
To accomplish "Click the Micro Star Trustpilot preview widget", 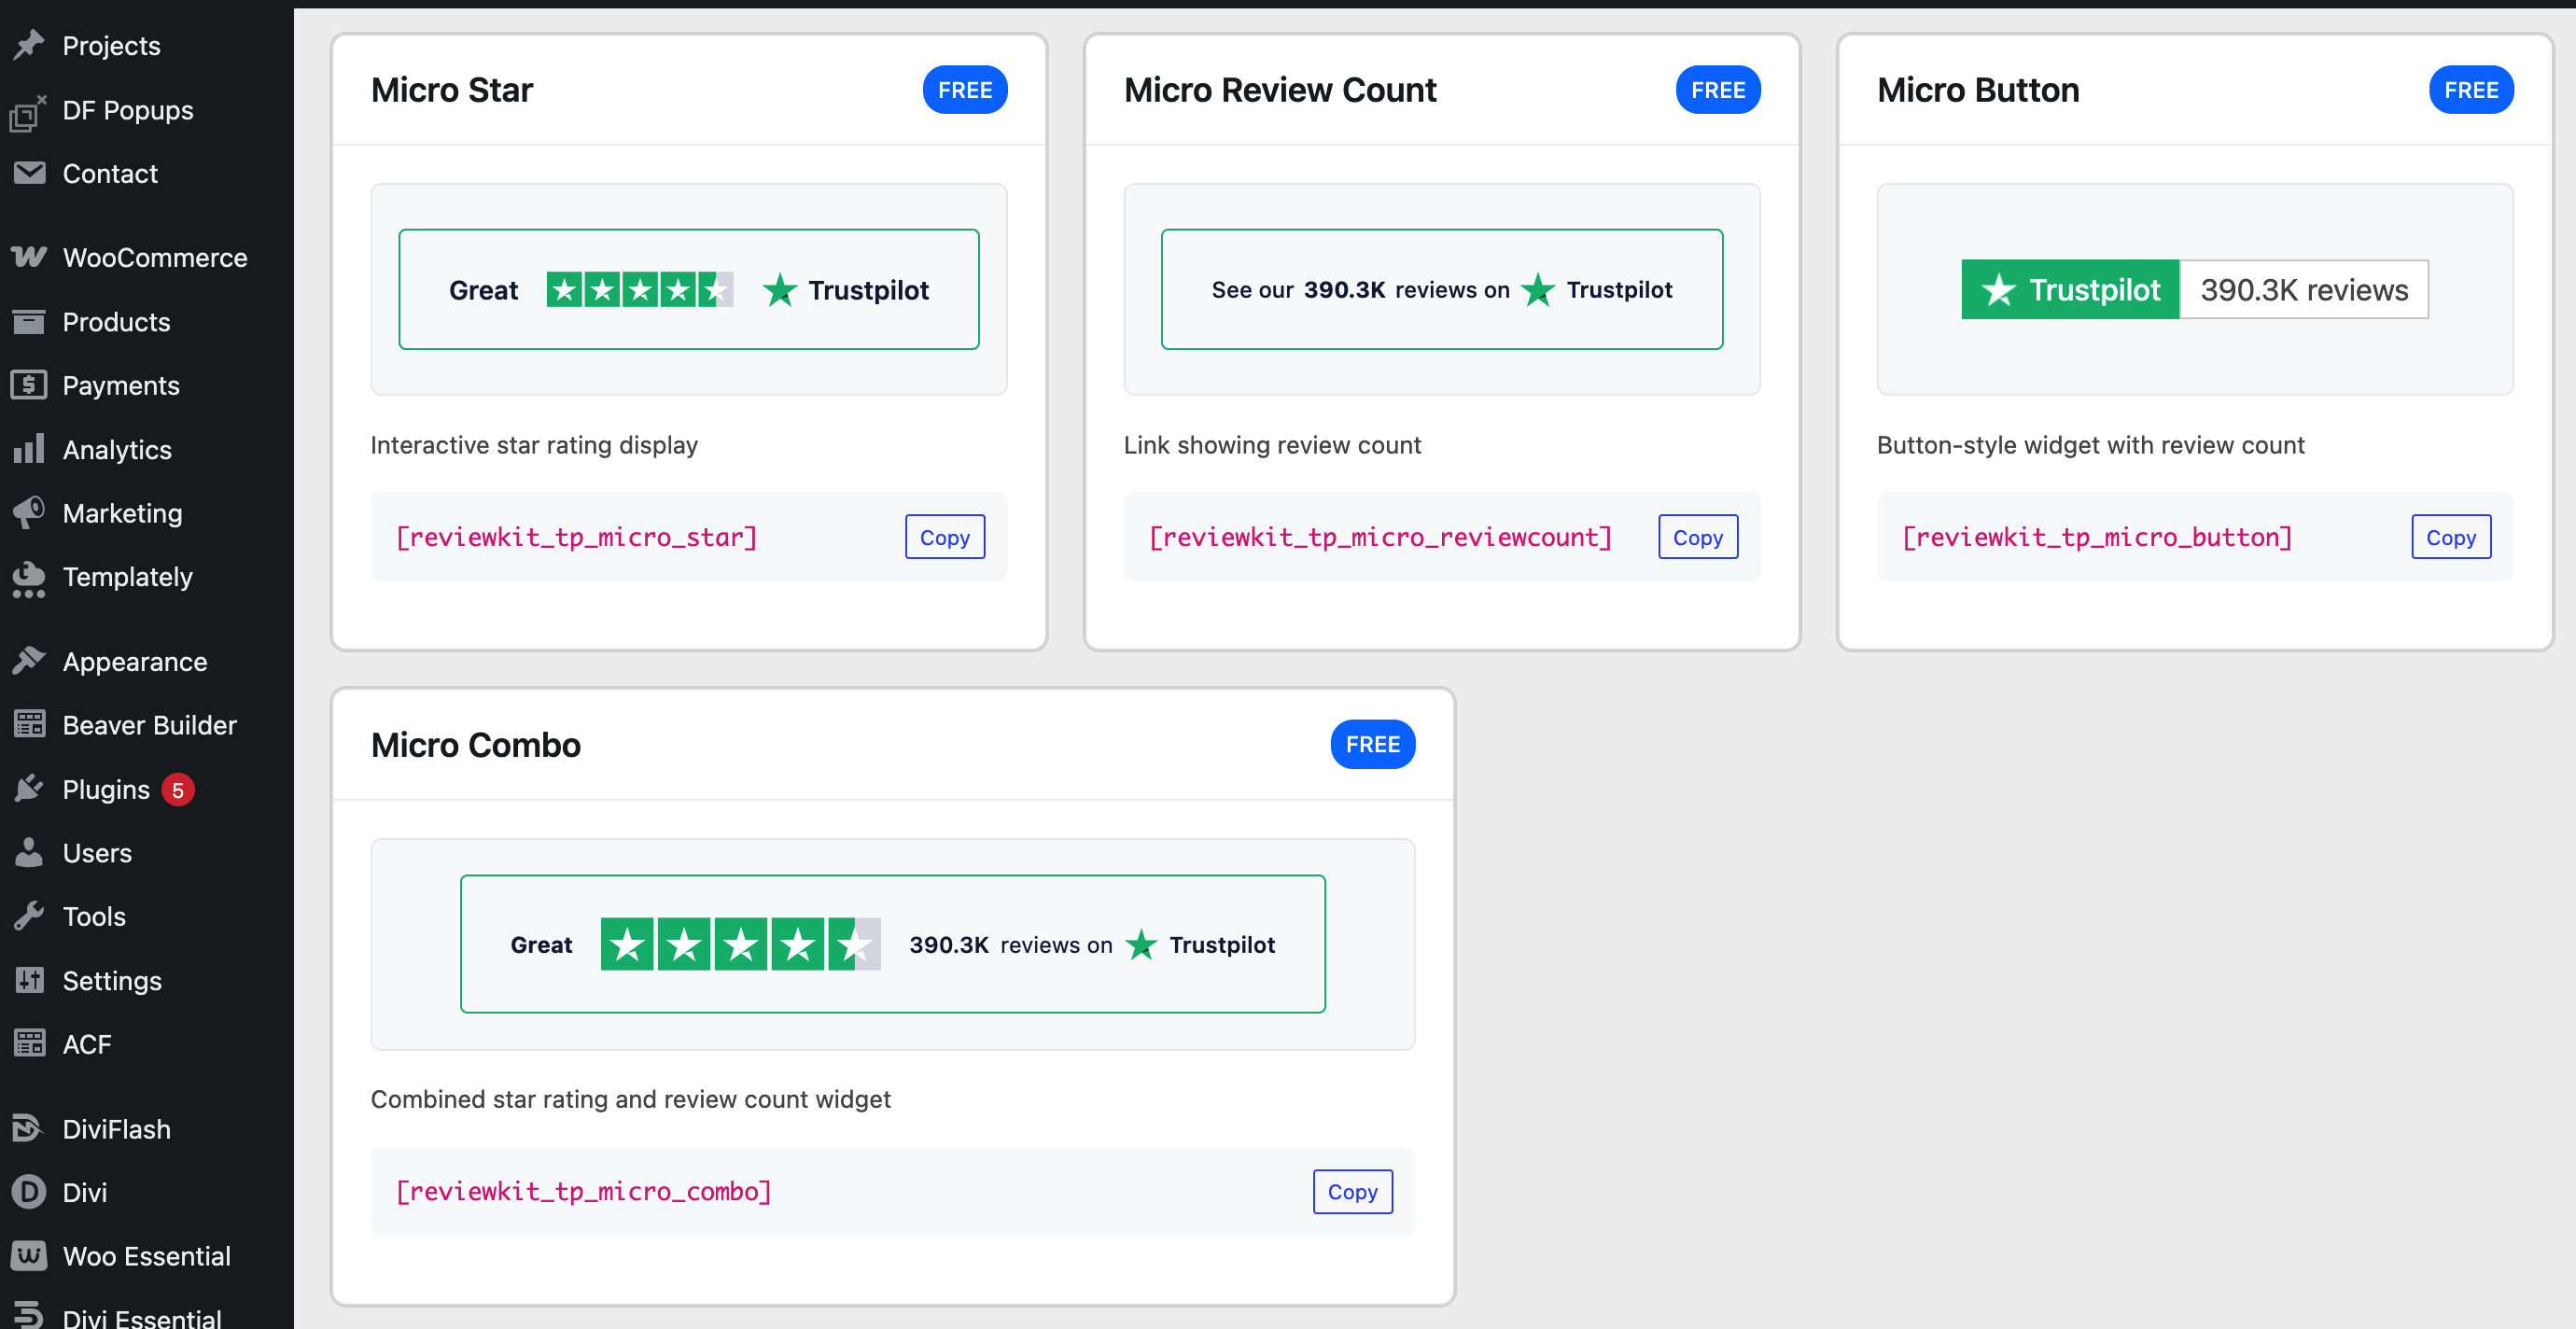I will (x=688, y=290).
